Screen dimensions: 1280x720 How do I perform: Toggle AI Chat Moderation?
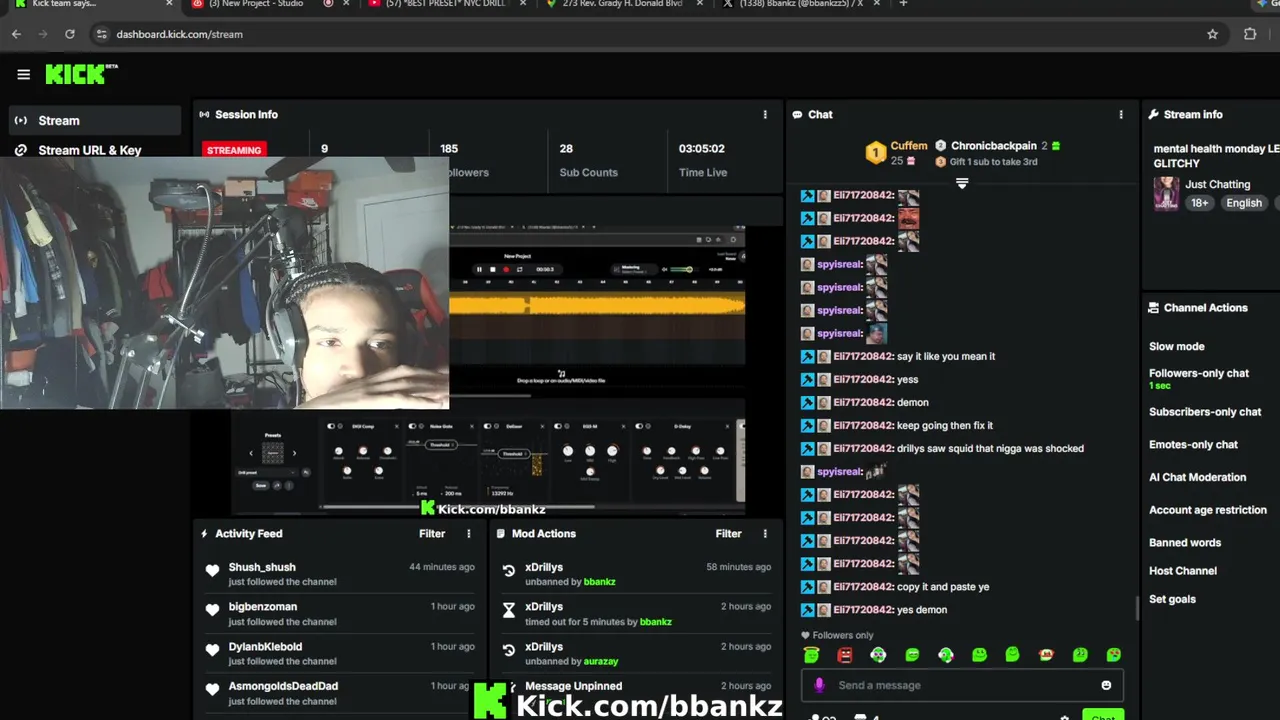[1197, 478]
